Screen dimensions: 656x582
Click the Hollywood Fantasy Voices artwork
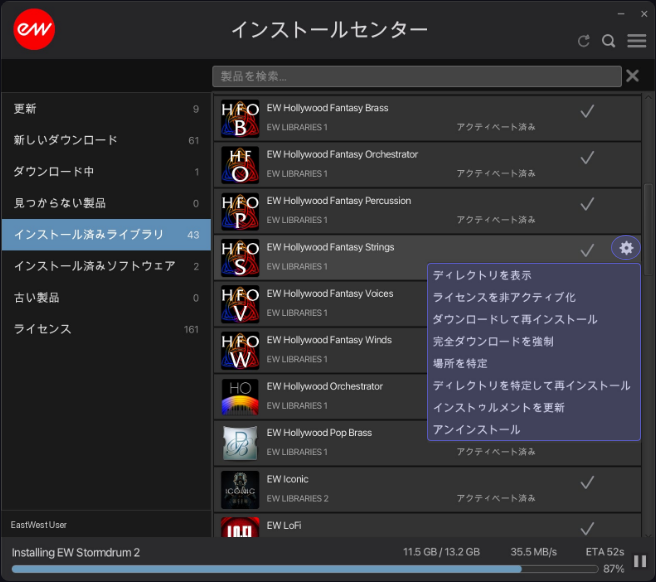click(240, 304)
